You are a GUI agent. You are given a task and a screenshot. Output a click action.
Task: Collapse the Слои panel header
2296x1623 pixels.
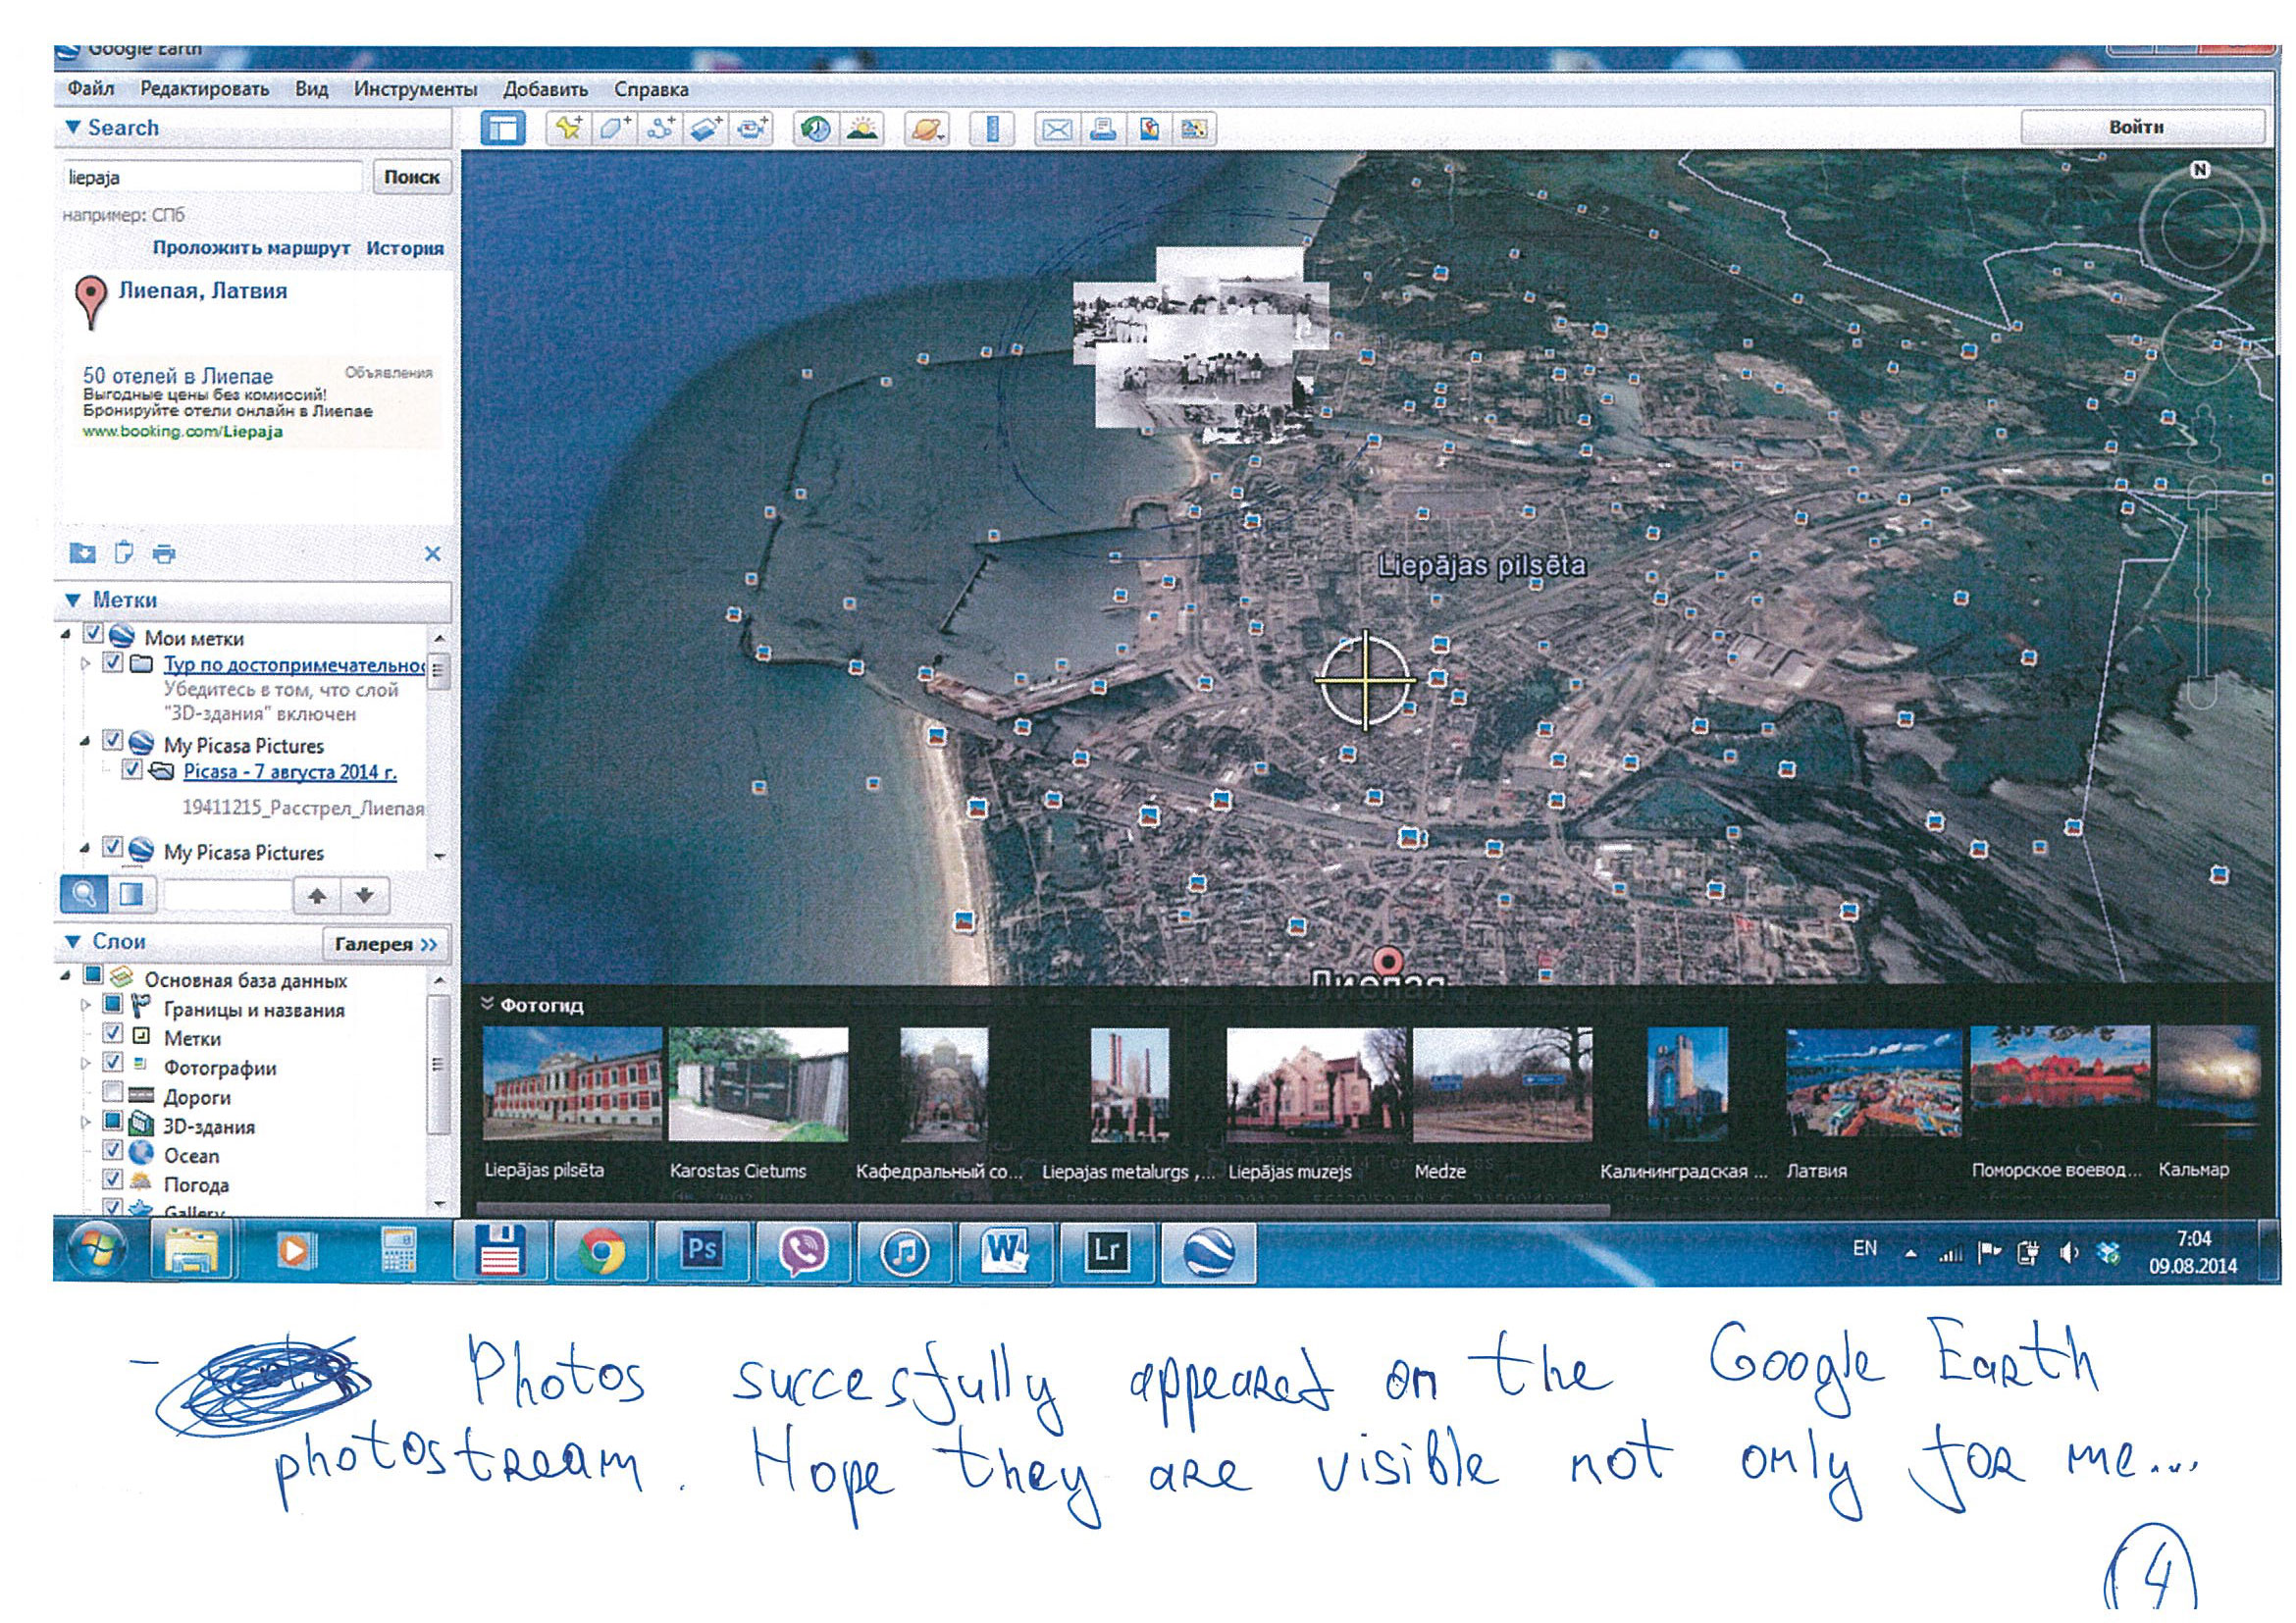click(72, 943)
